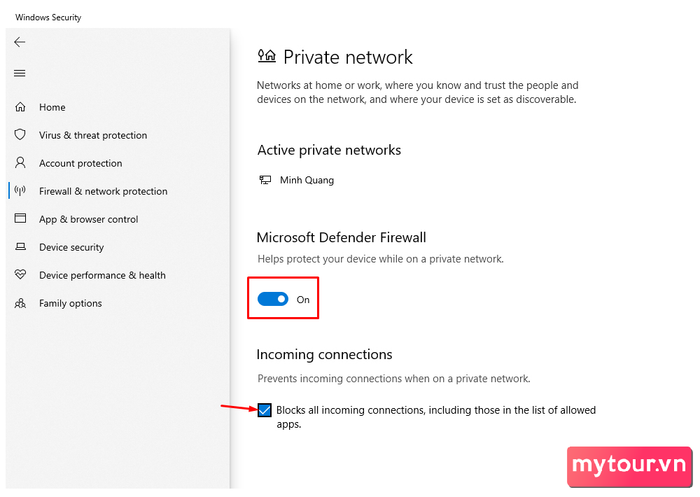The image size is (700, 497).
Task: Click the Firewall antenna icon in sidebar
Action: (20, 191)
